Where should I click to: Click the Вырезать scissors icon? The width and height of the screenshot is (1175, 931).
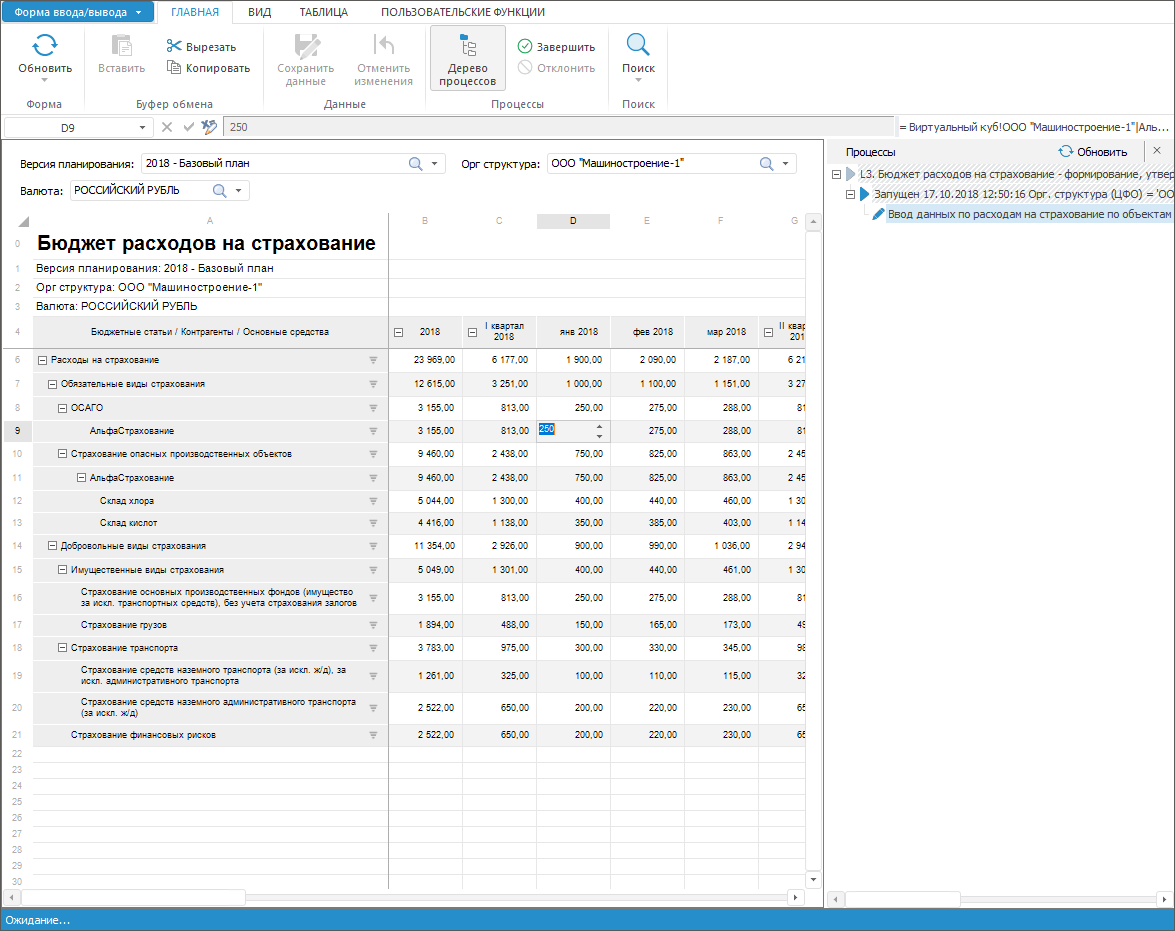(174, 46)
